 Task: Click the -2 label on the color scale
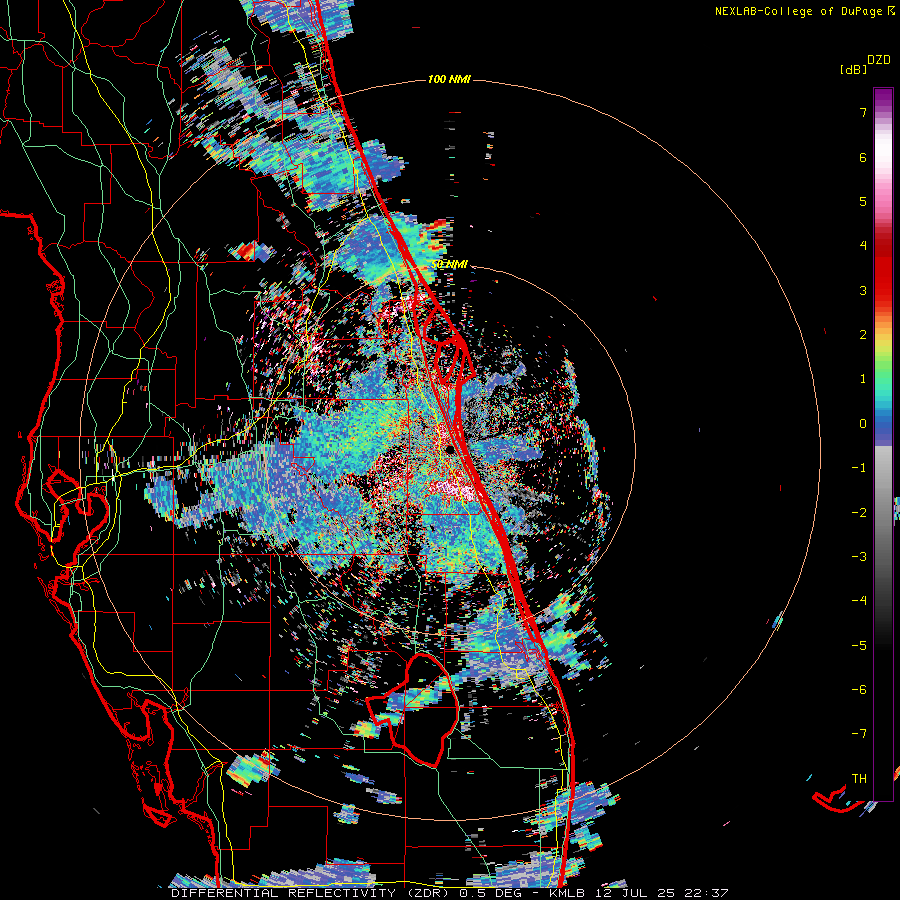click(x=859, y=513)
